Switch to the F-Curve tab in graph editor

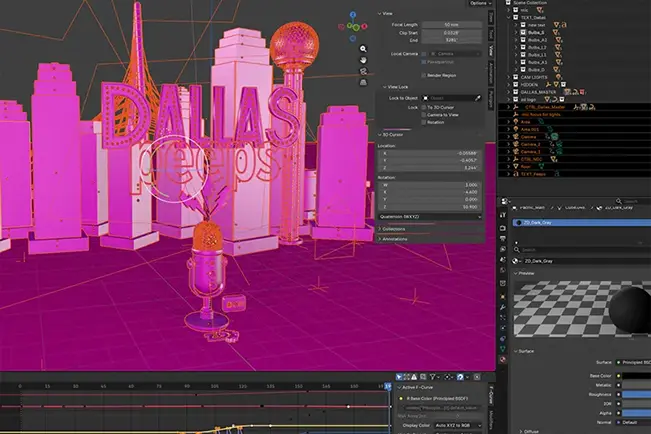[x=491, y=395]
